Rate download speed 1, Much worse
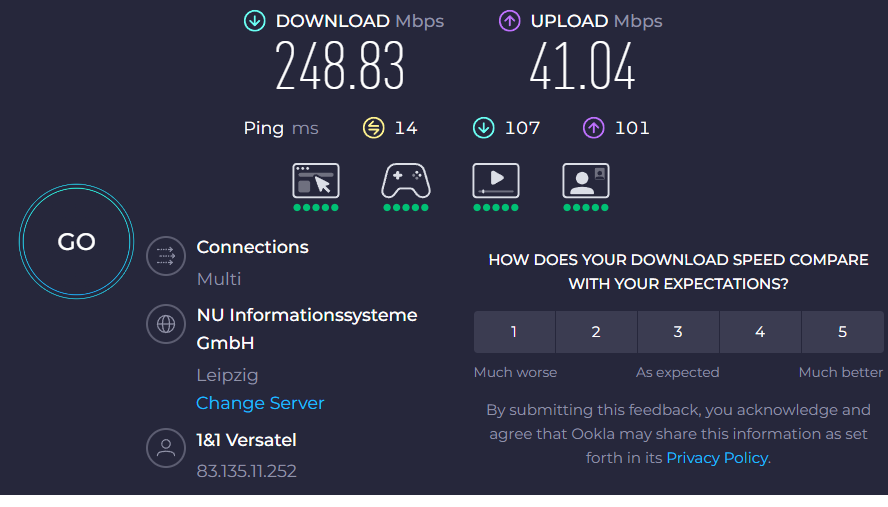The height and width of the screenshot is (507, 888). tap(514, 332)
